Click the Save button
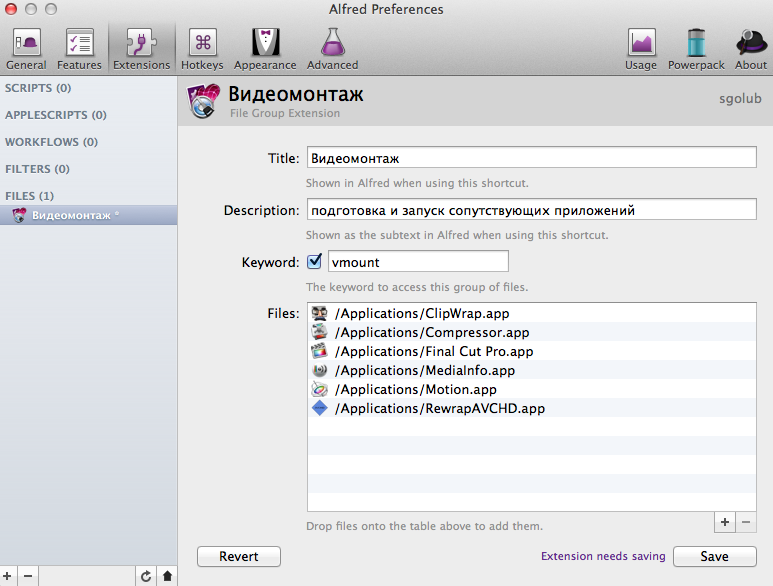This screenshot has height=586, width=773. pyautogui.click(x=714, y=556)
